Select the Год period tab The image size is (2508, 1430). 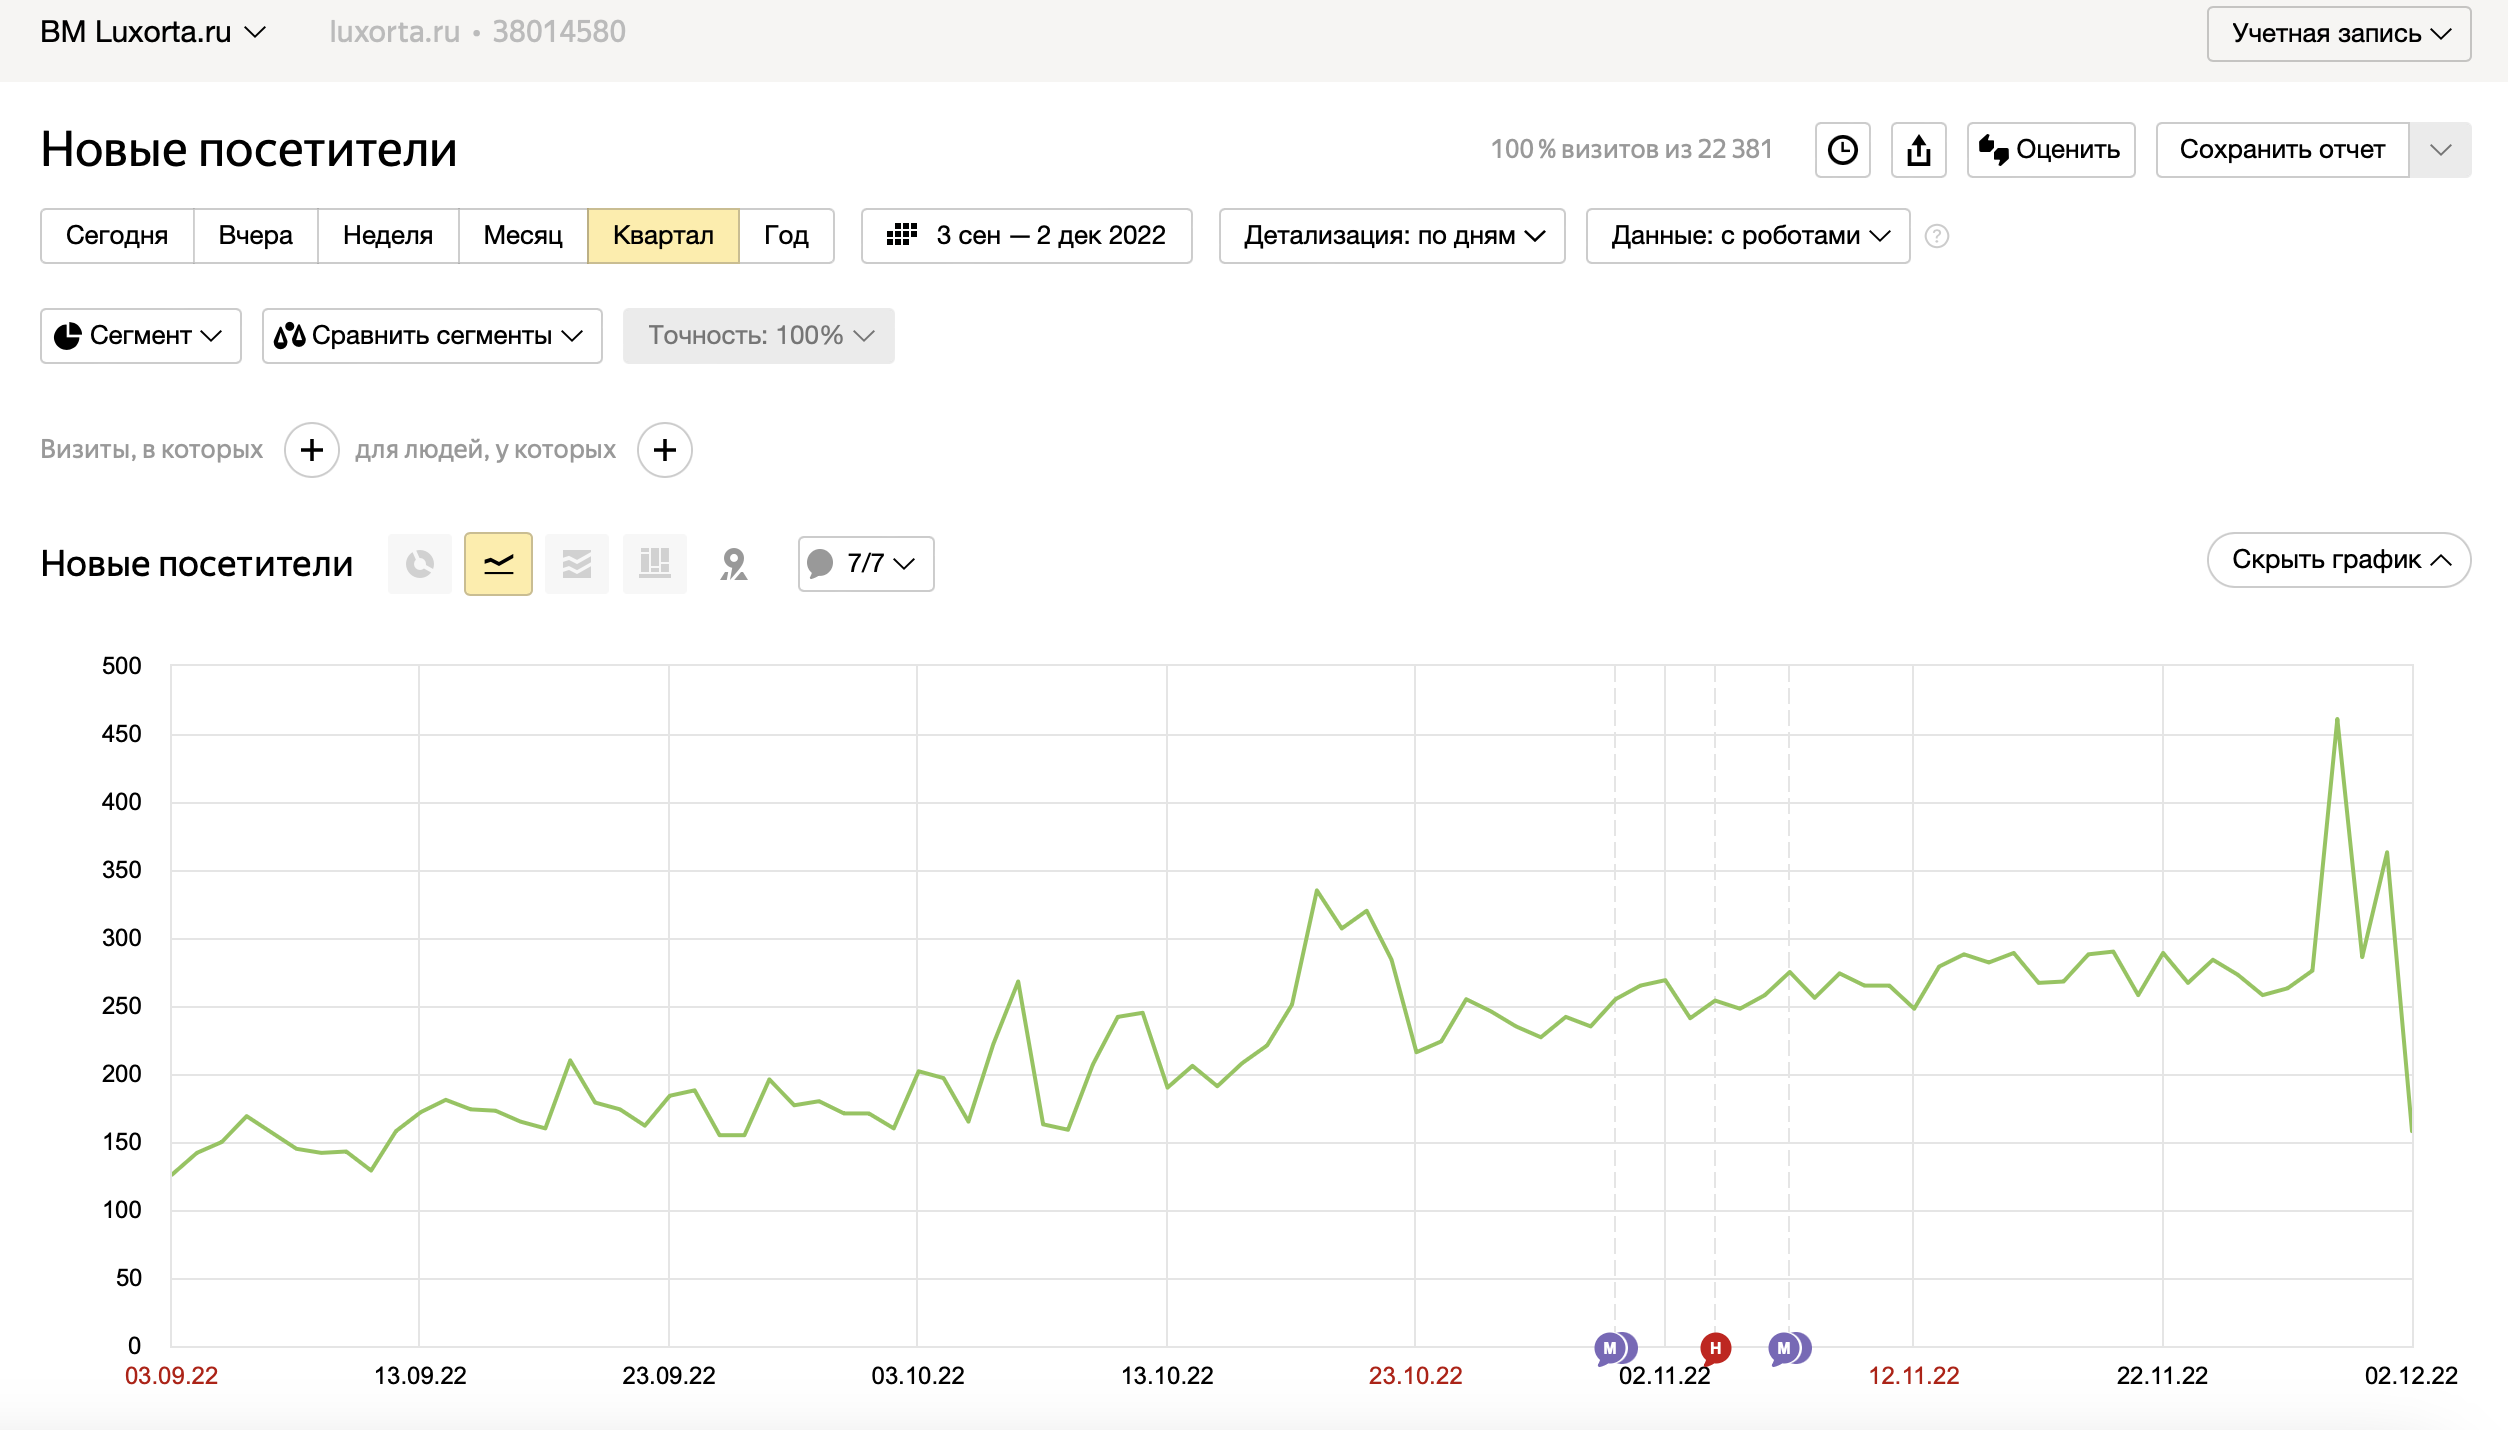(786, 236)
